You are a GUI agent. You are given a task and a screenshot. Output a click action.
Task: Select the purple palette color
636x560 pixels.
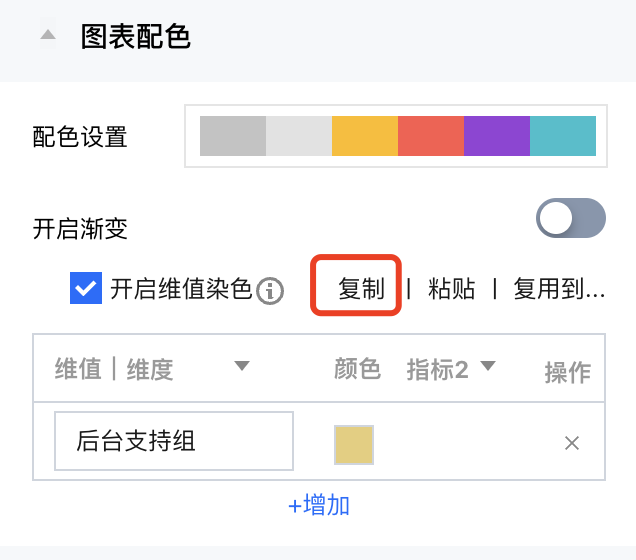497,136
